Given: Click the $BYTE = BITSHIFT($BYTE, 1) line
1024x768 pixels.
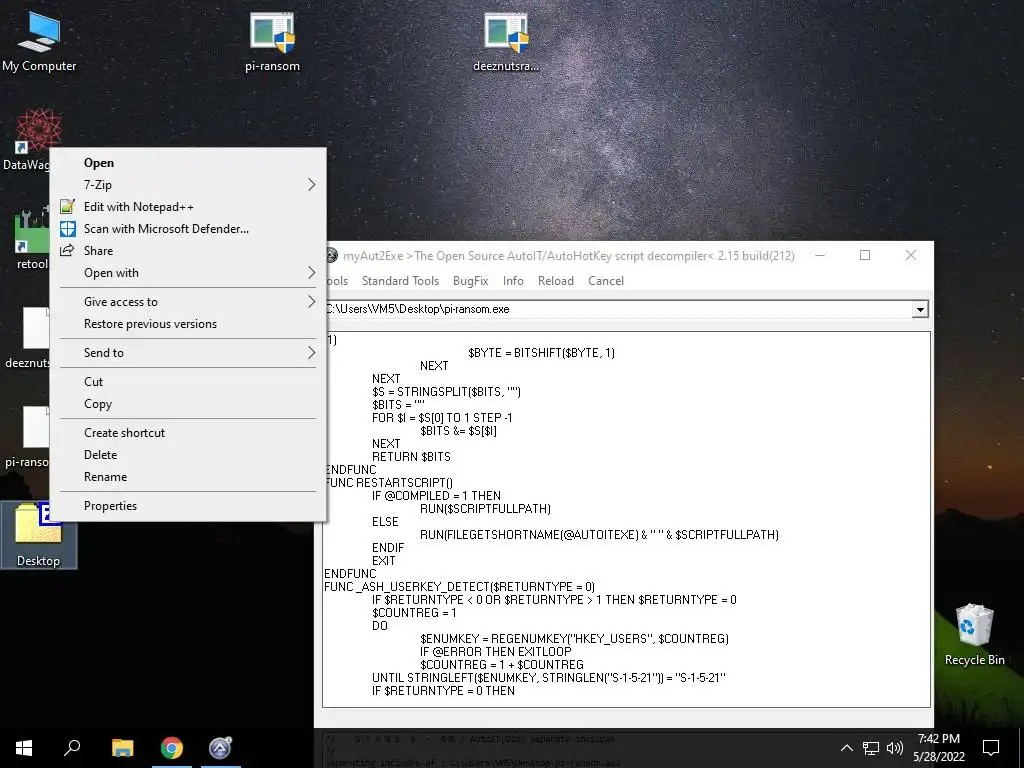Looking at the screenshot, I should tap(541, 353).
